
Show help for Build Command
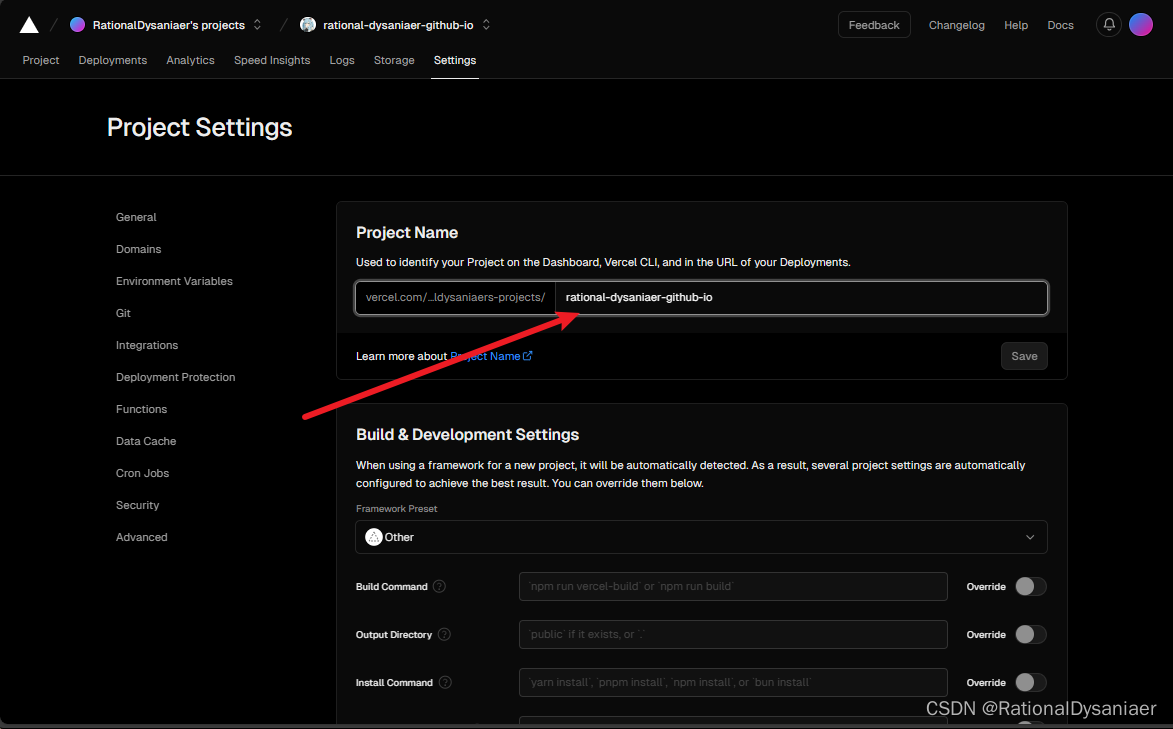439,587
